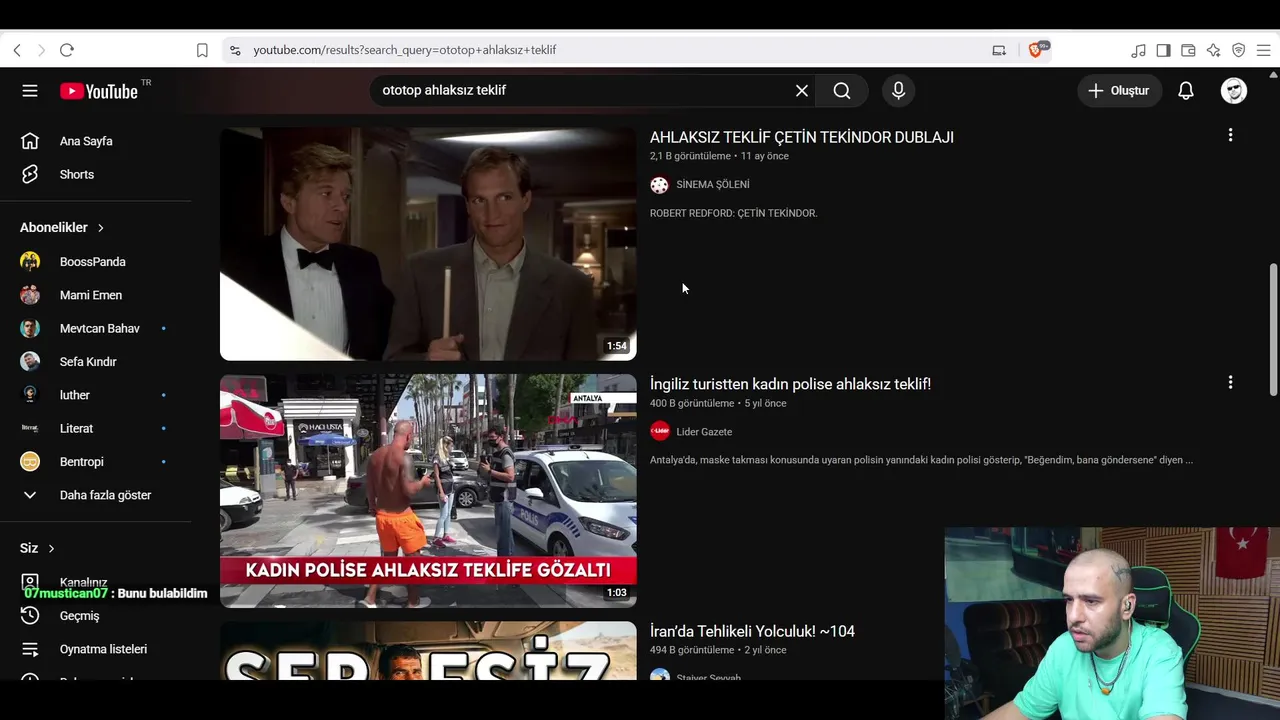The image size is (1280, 720).
Task: Bookmark this page using the bookmark icon
Action: coord(202,50)
